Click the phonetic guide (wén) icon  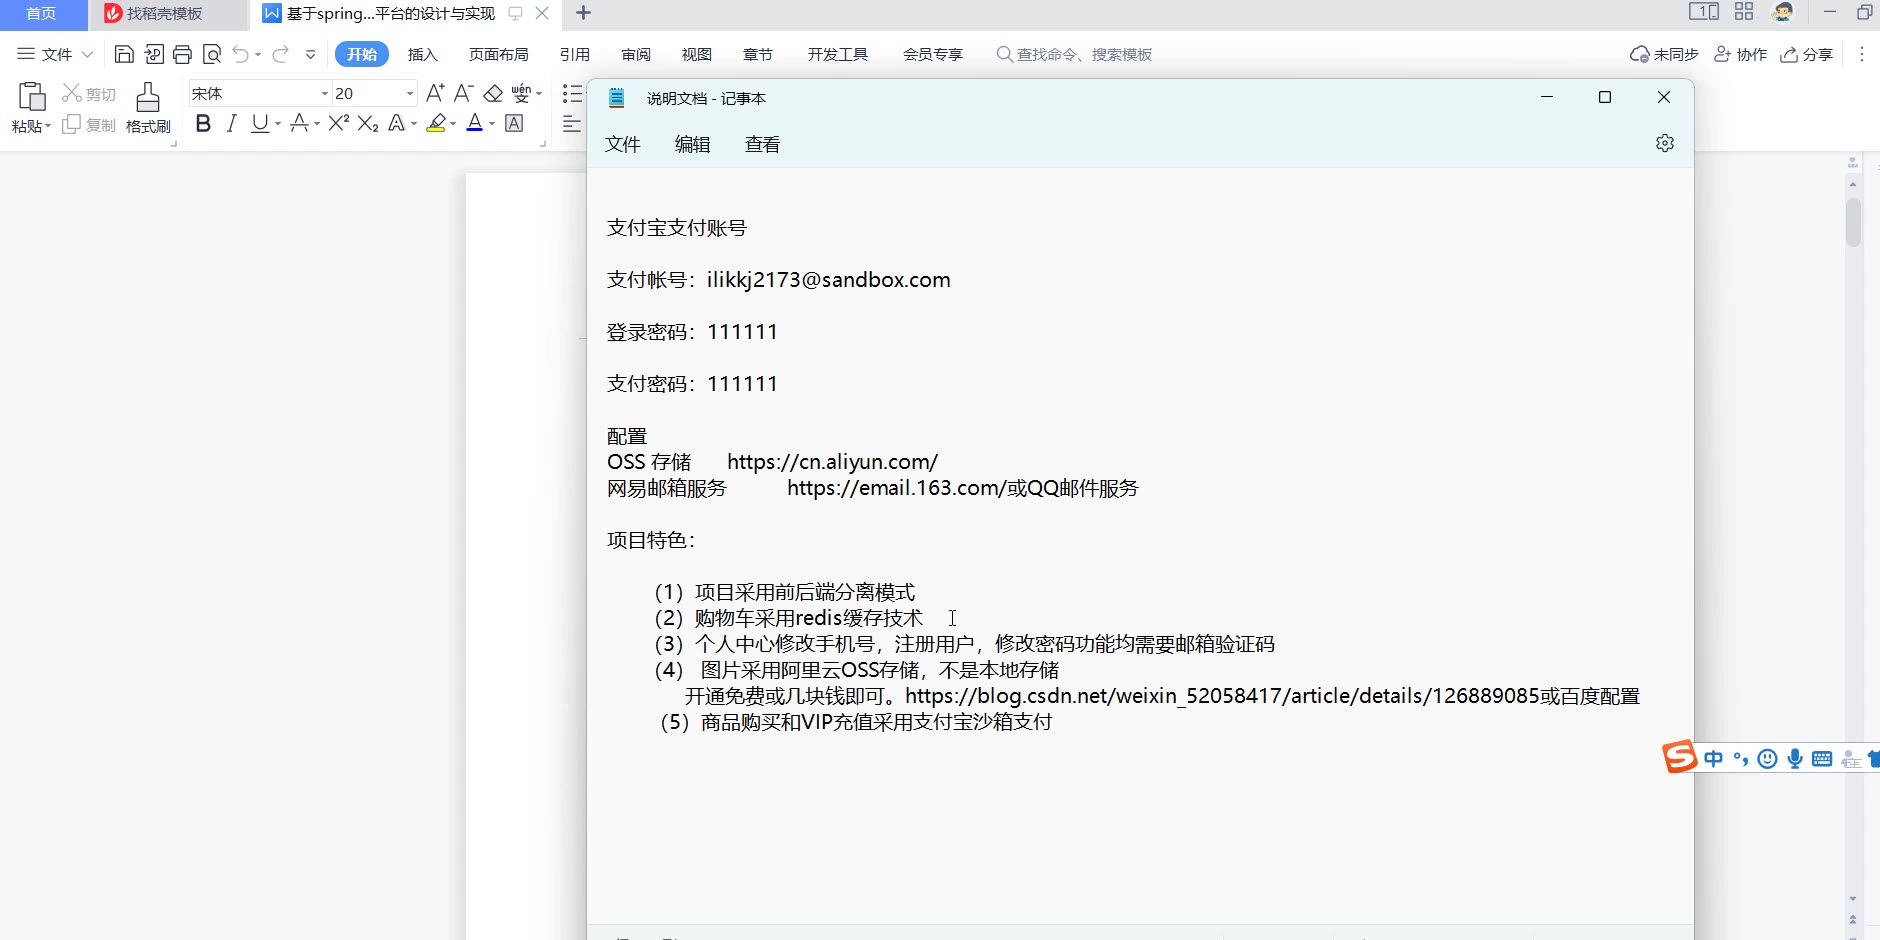521,93
